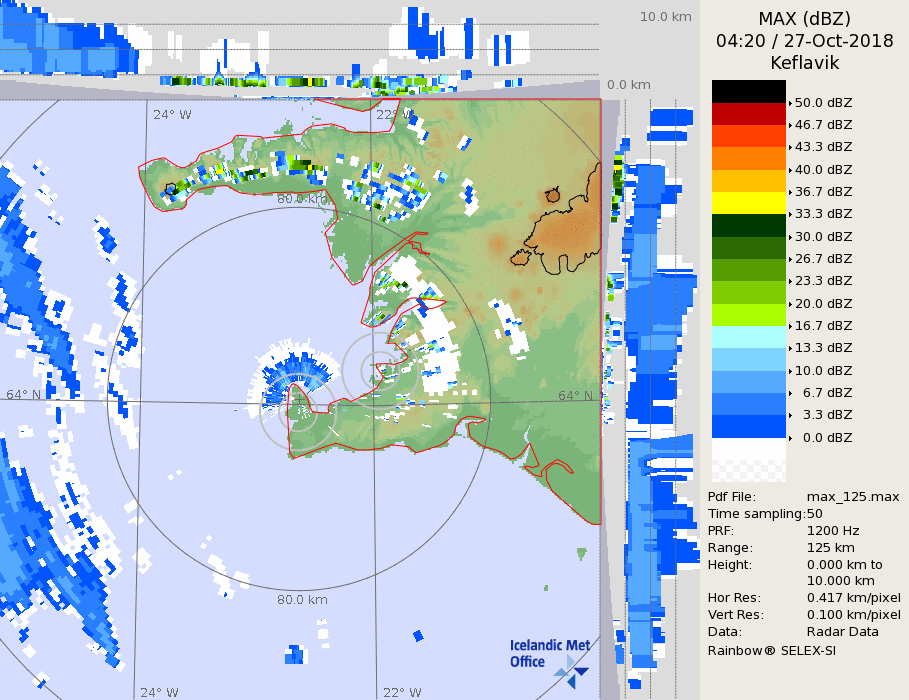Click the 10.0 km height scale label

tap(665, 17)
